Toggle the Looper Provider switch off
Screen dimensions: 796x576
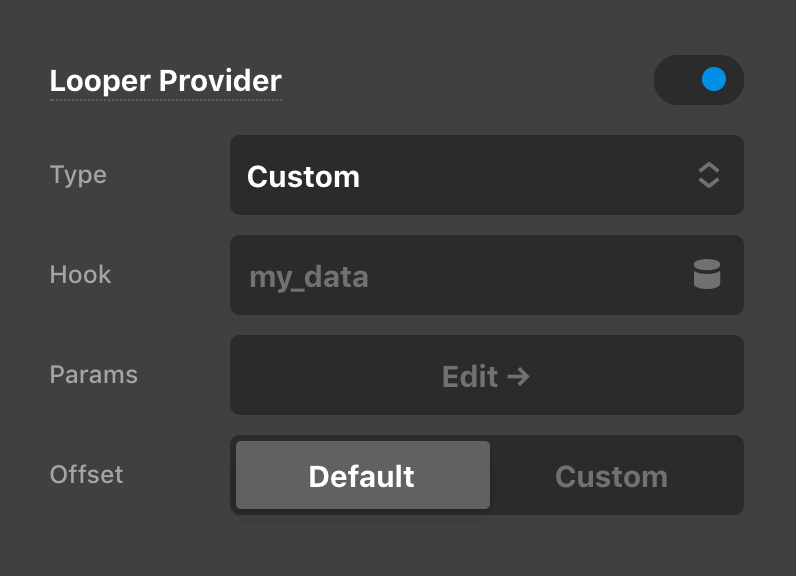coord(698,80)
